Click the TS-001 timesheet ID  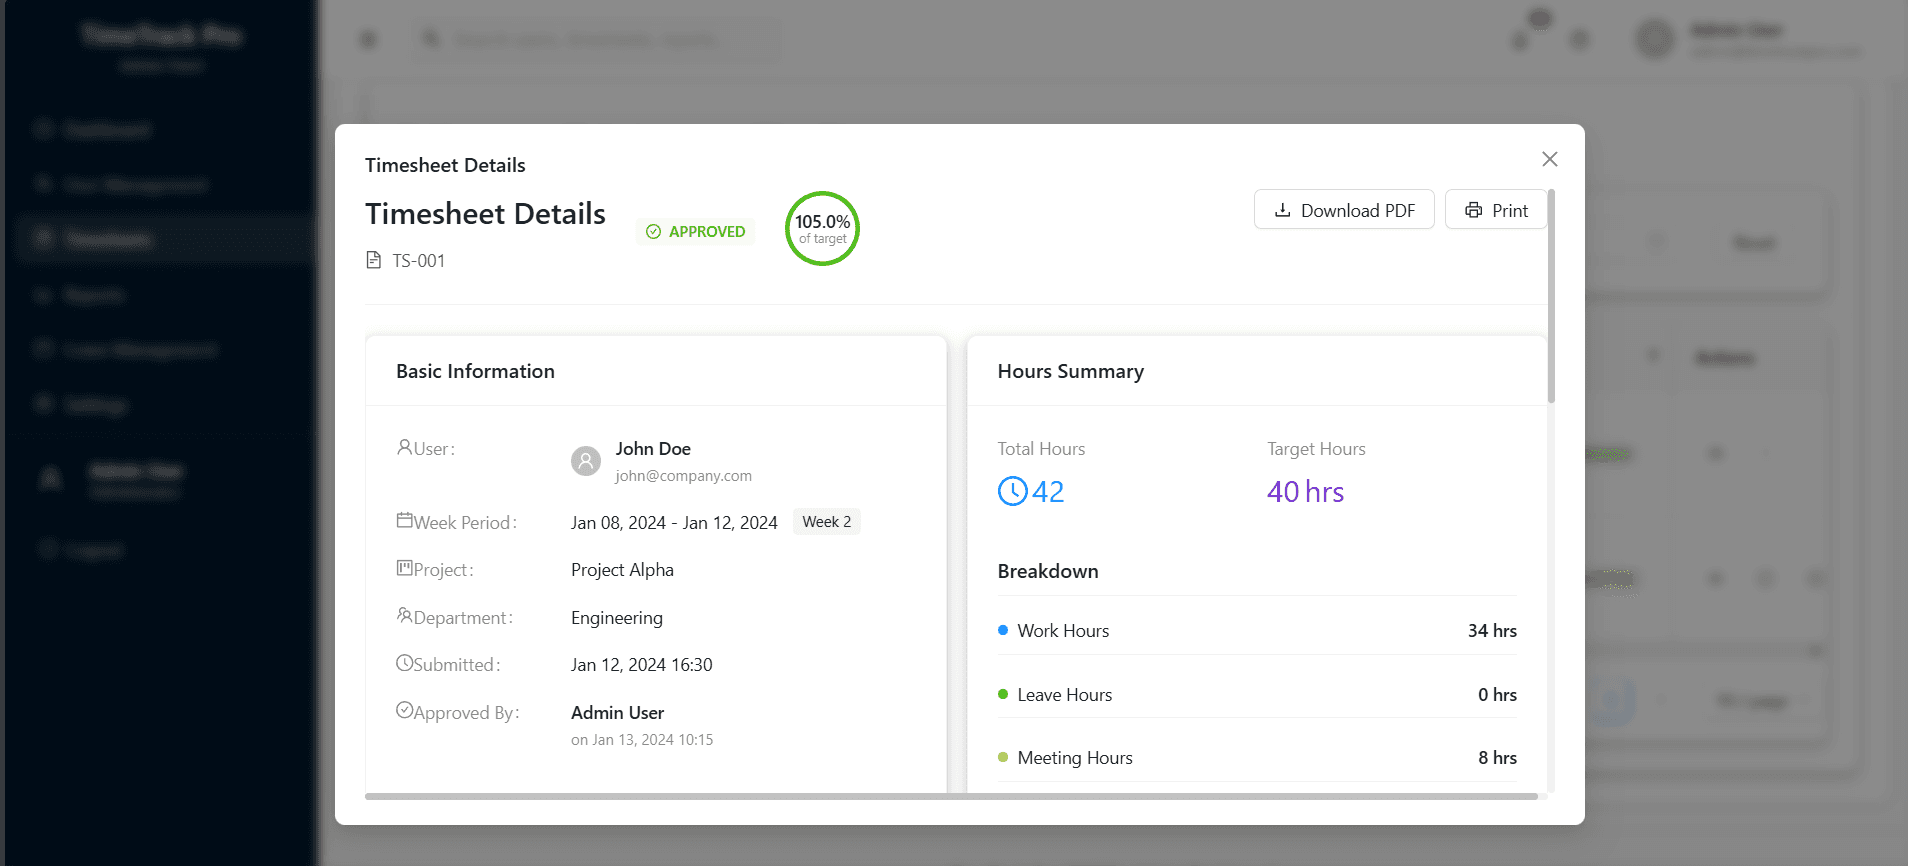click(x=418, y=261)
